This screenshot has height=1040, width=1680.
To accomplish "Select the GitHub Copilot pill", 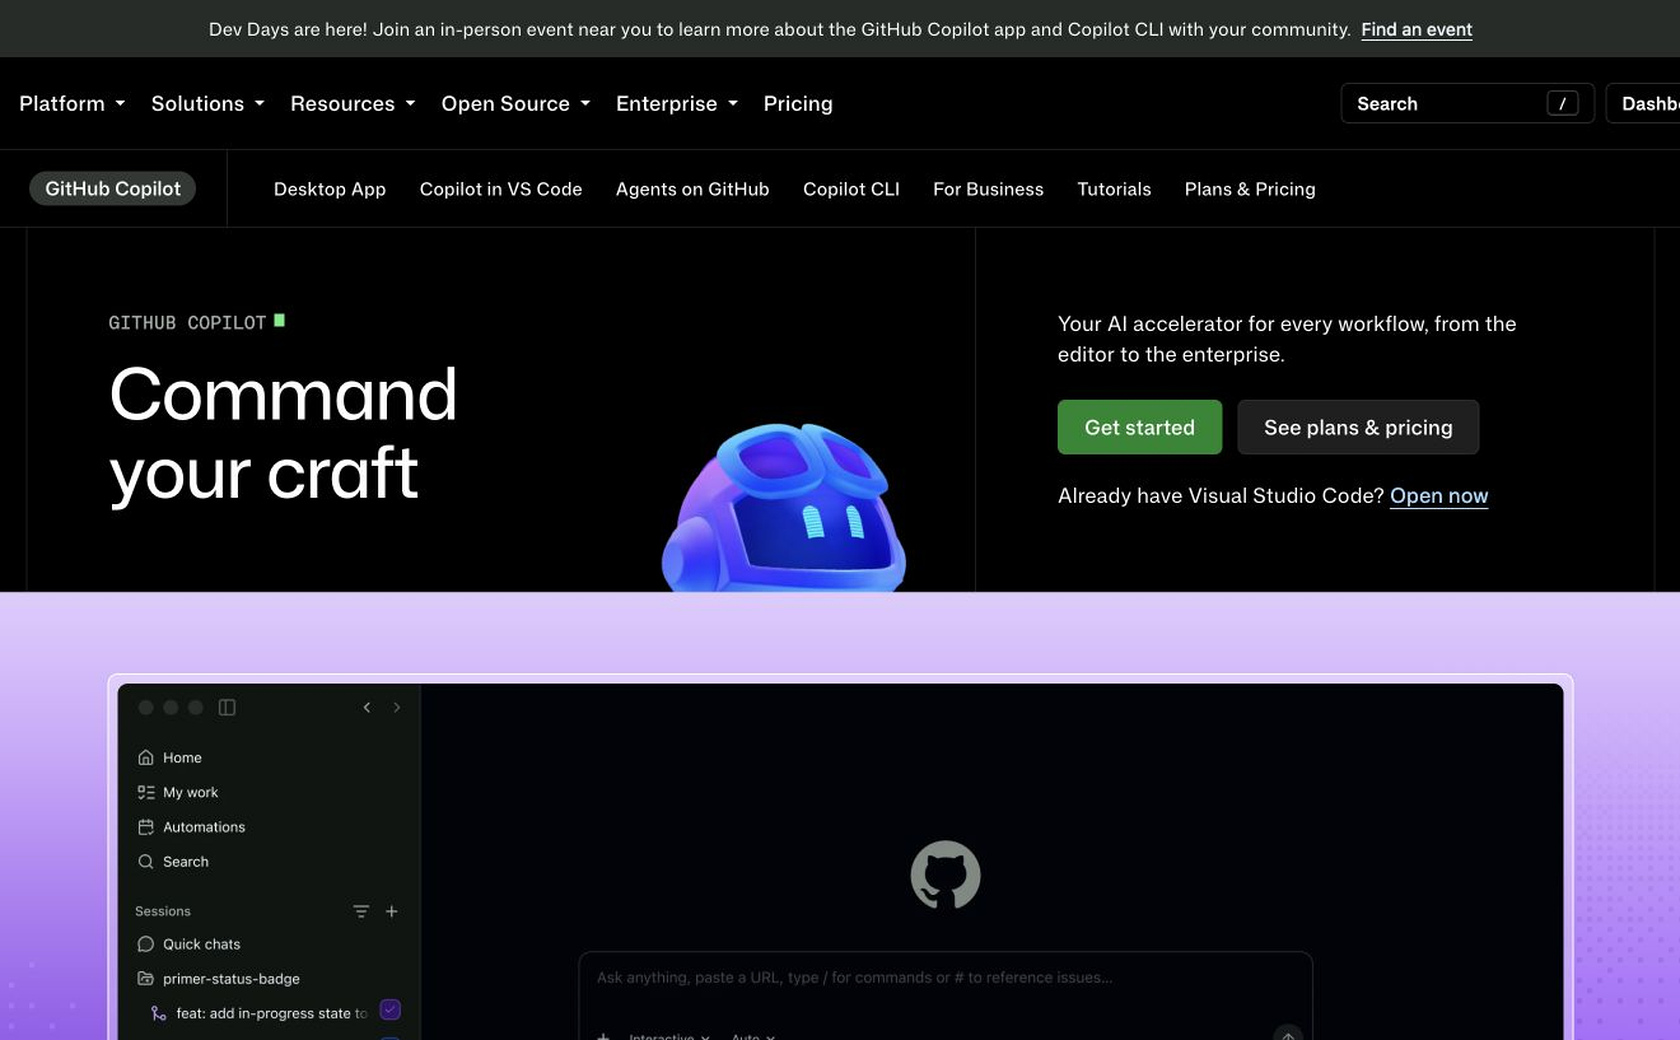I will 113,189.
